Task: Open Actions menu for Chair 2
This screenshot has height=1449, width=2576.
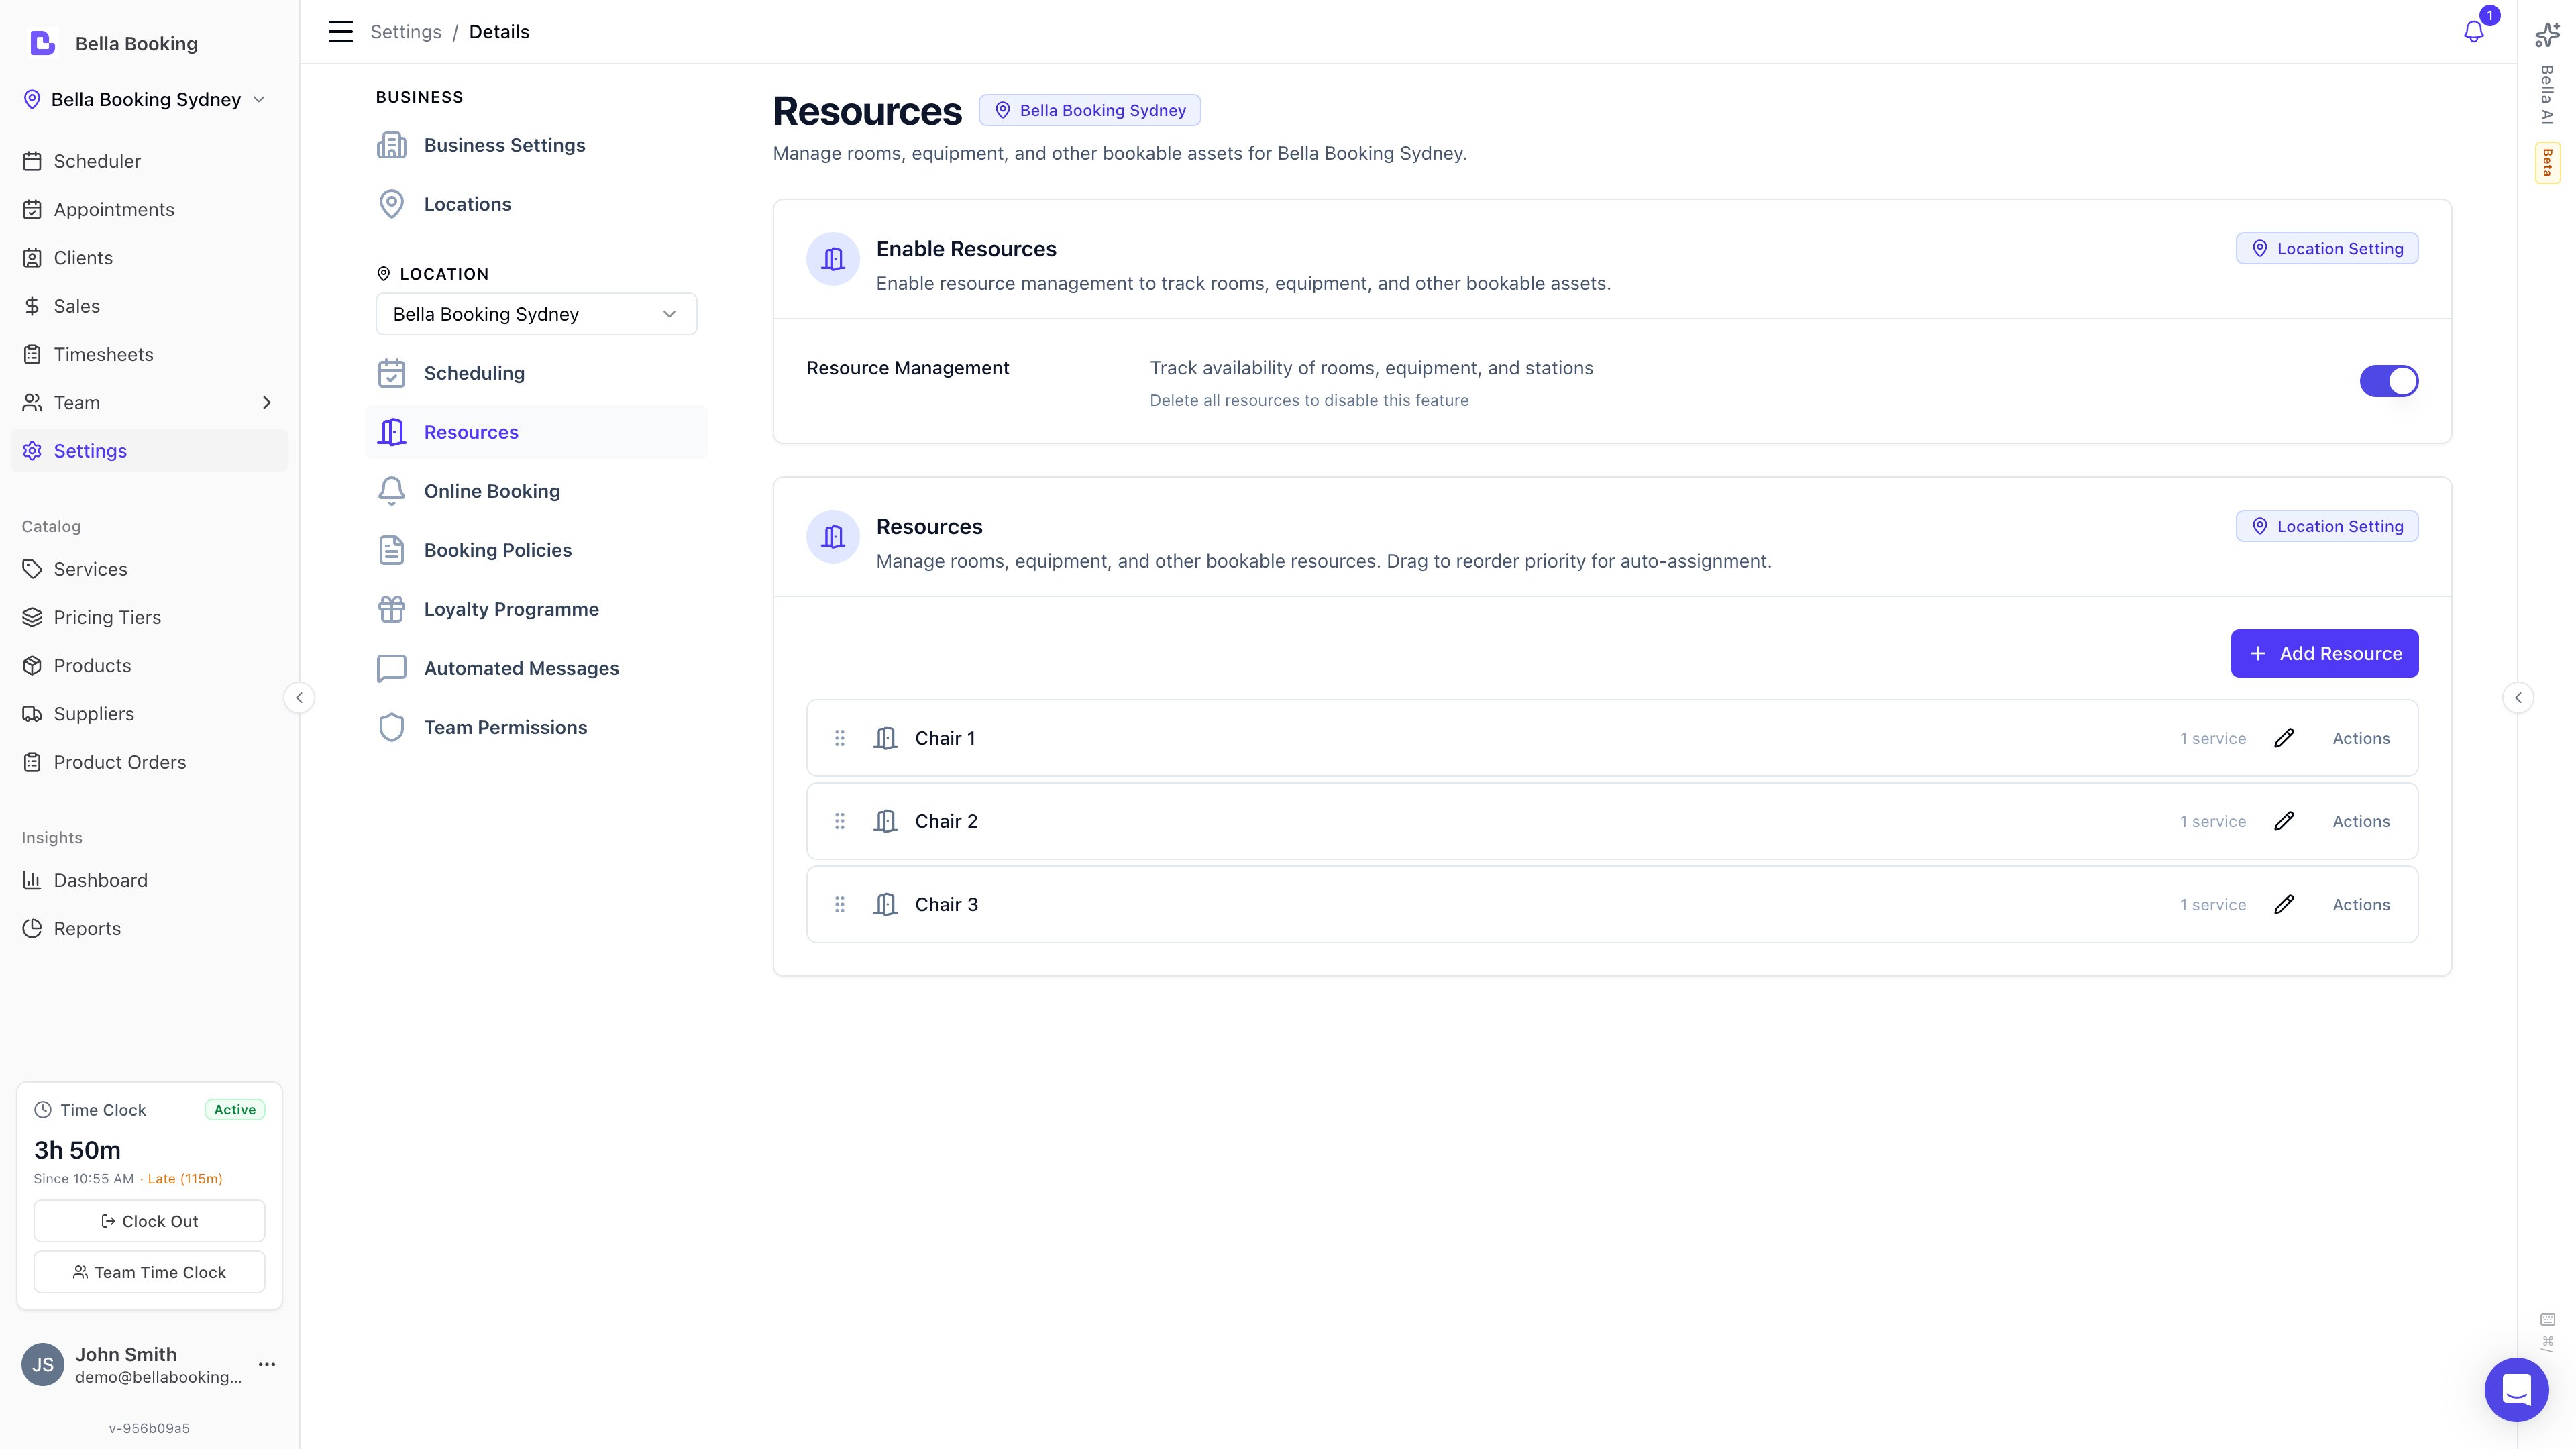Action: pyautogui.click(x=2361, y=821)
